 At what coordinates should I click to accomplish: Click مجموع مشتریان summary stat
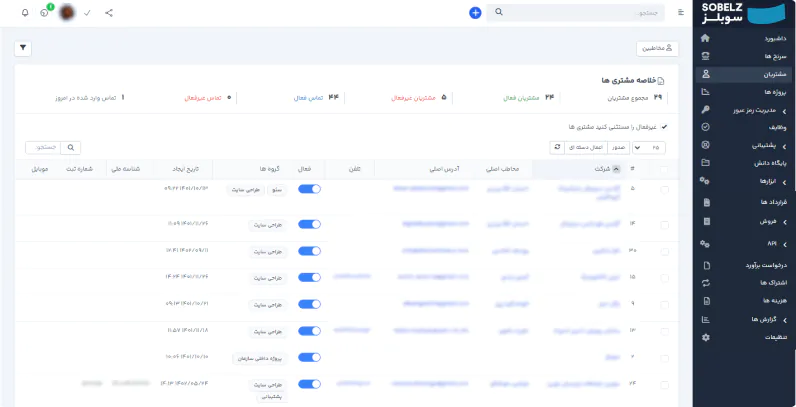[x=635, y=97]
